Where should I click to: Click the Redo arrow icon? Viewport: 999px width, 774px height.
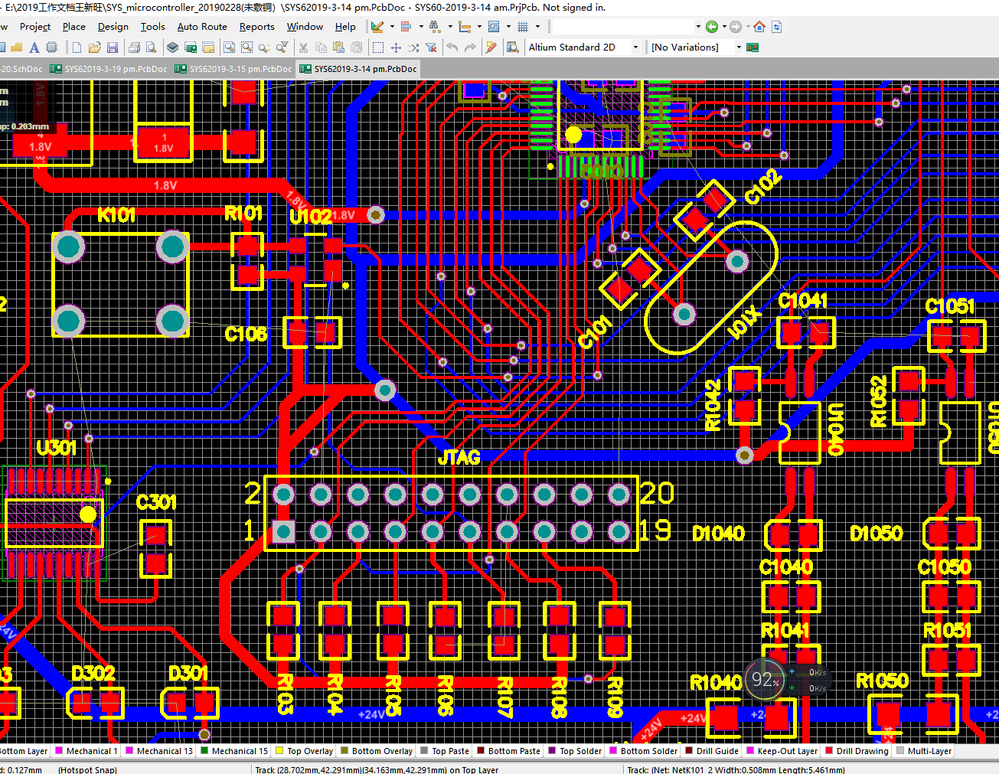pos(470,47)
